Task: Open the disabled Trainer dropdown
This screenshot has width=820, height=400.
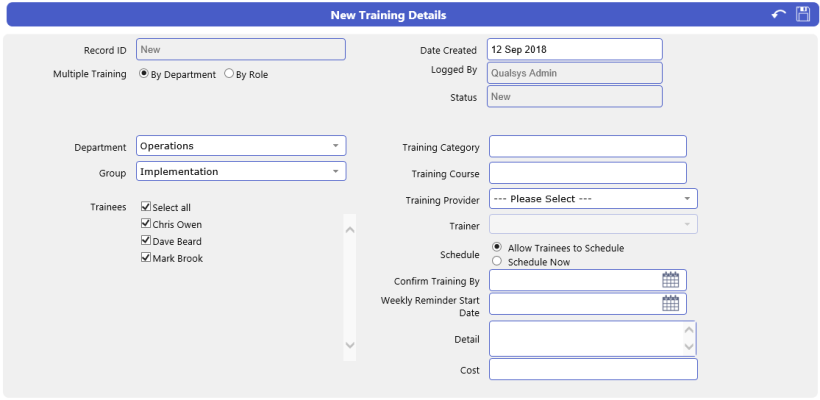Action: tap(593, 224)
